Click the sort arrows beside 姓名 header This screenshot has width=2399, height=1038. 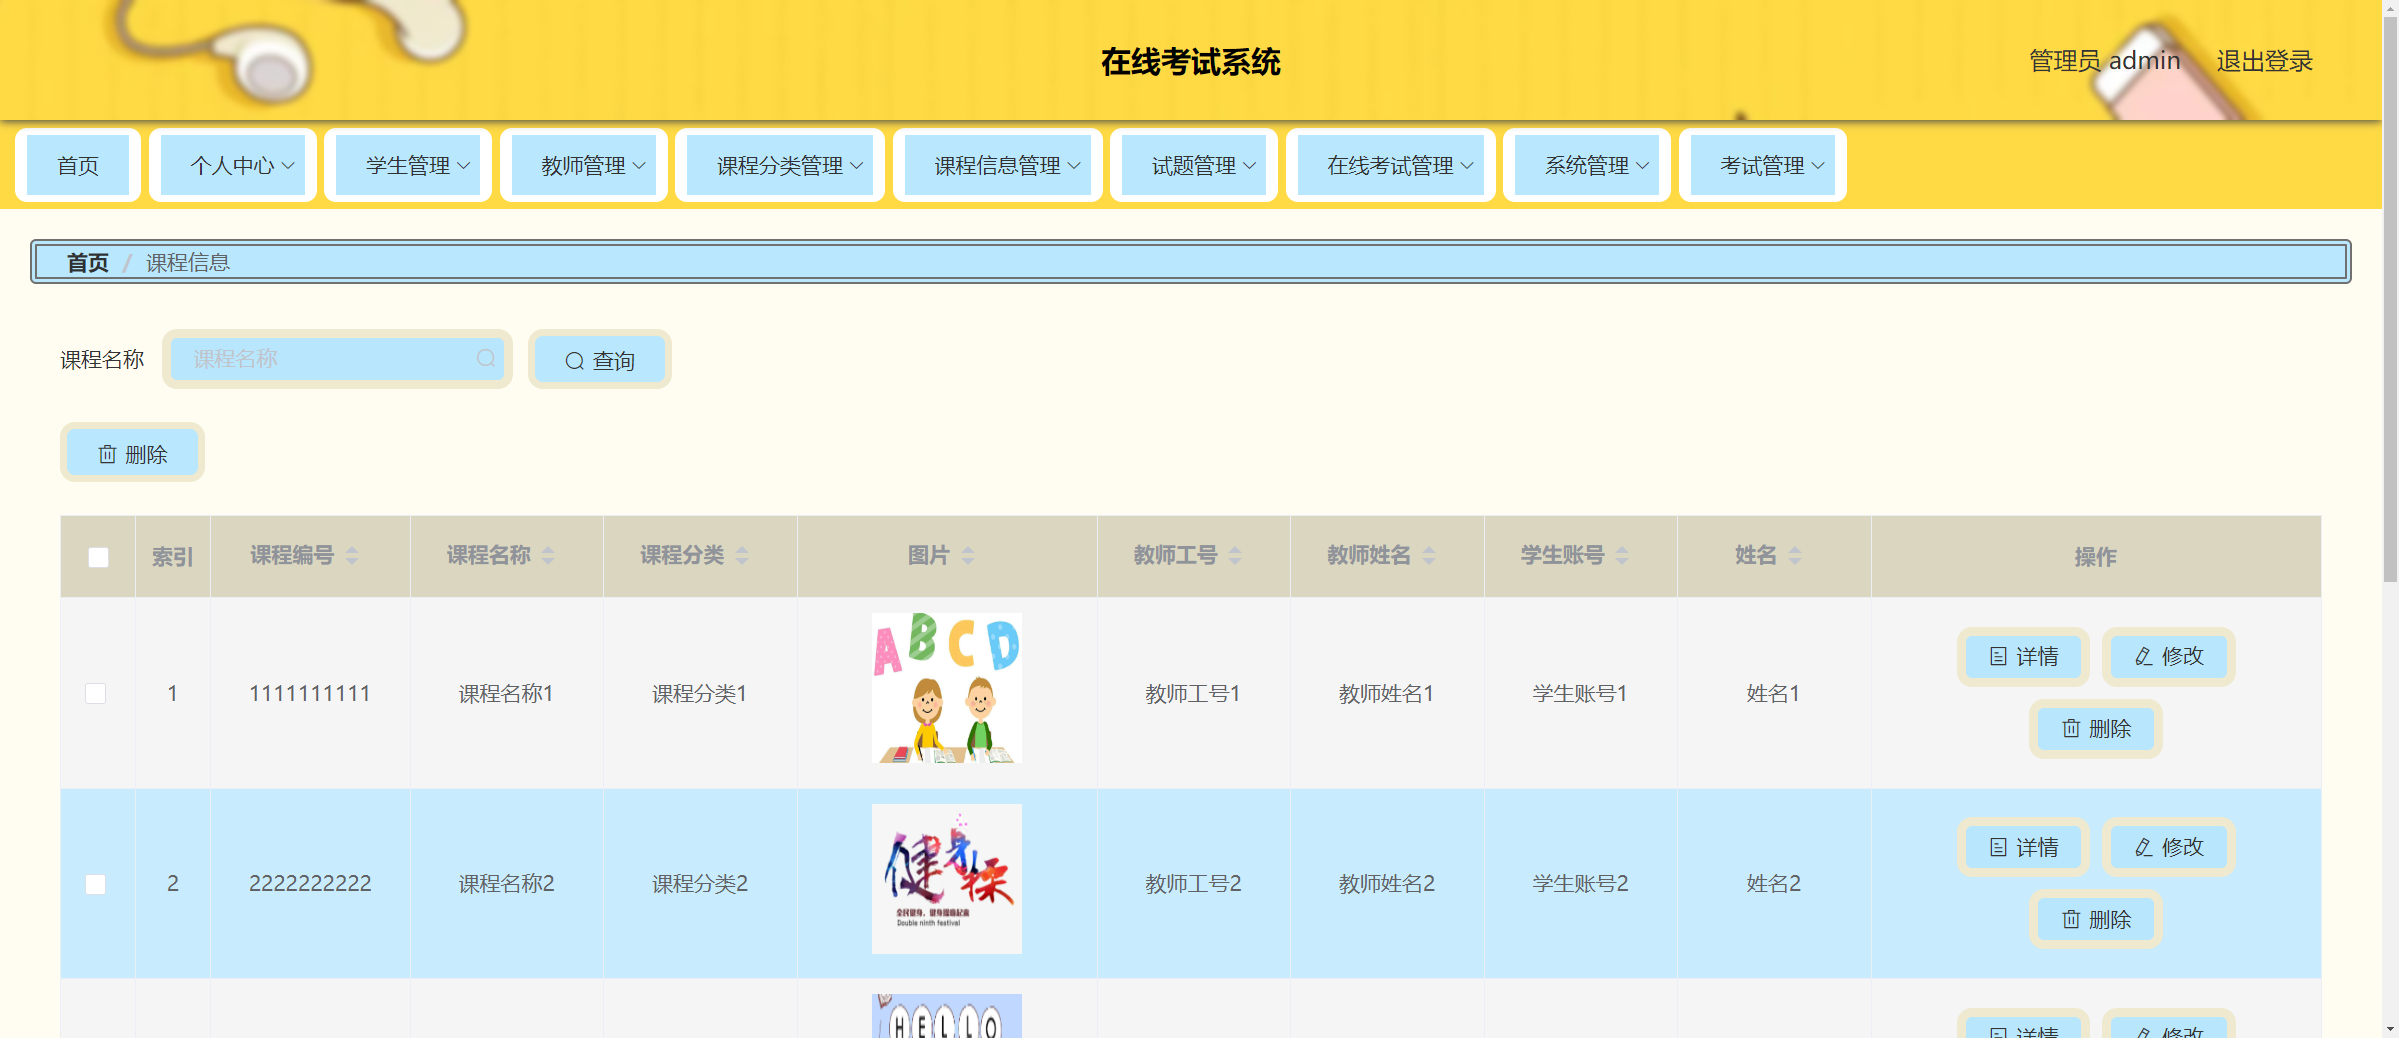click(1795, 556)
